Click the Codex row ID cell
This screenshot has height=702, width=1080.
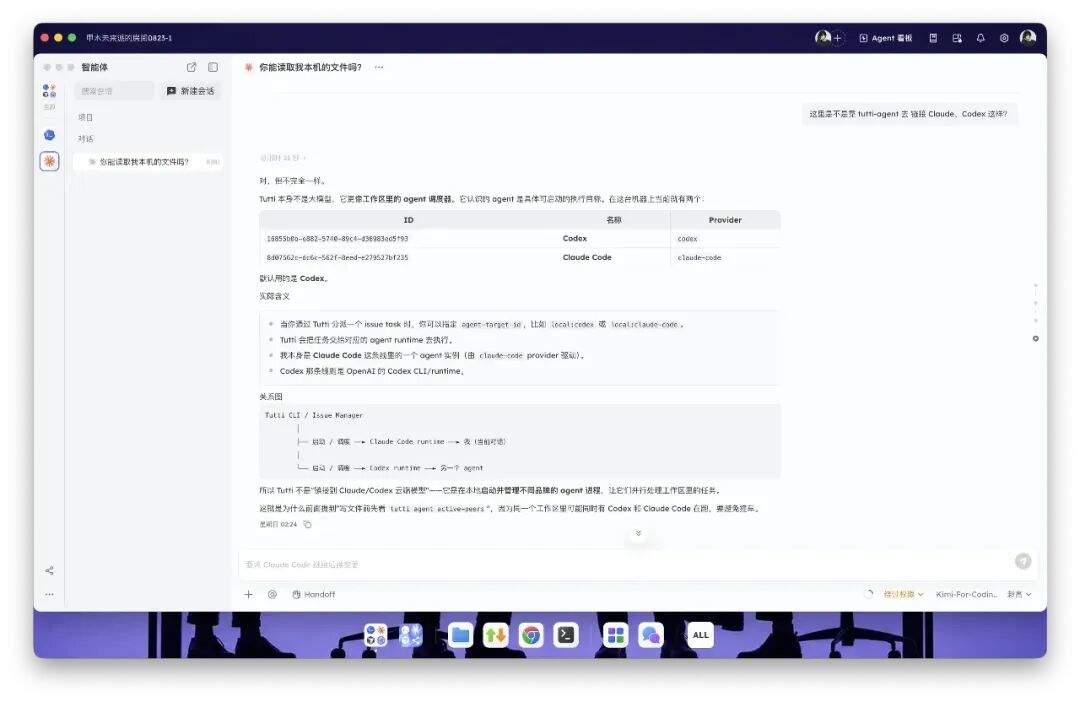[x=338, y=239]
